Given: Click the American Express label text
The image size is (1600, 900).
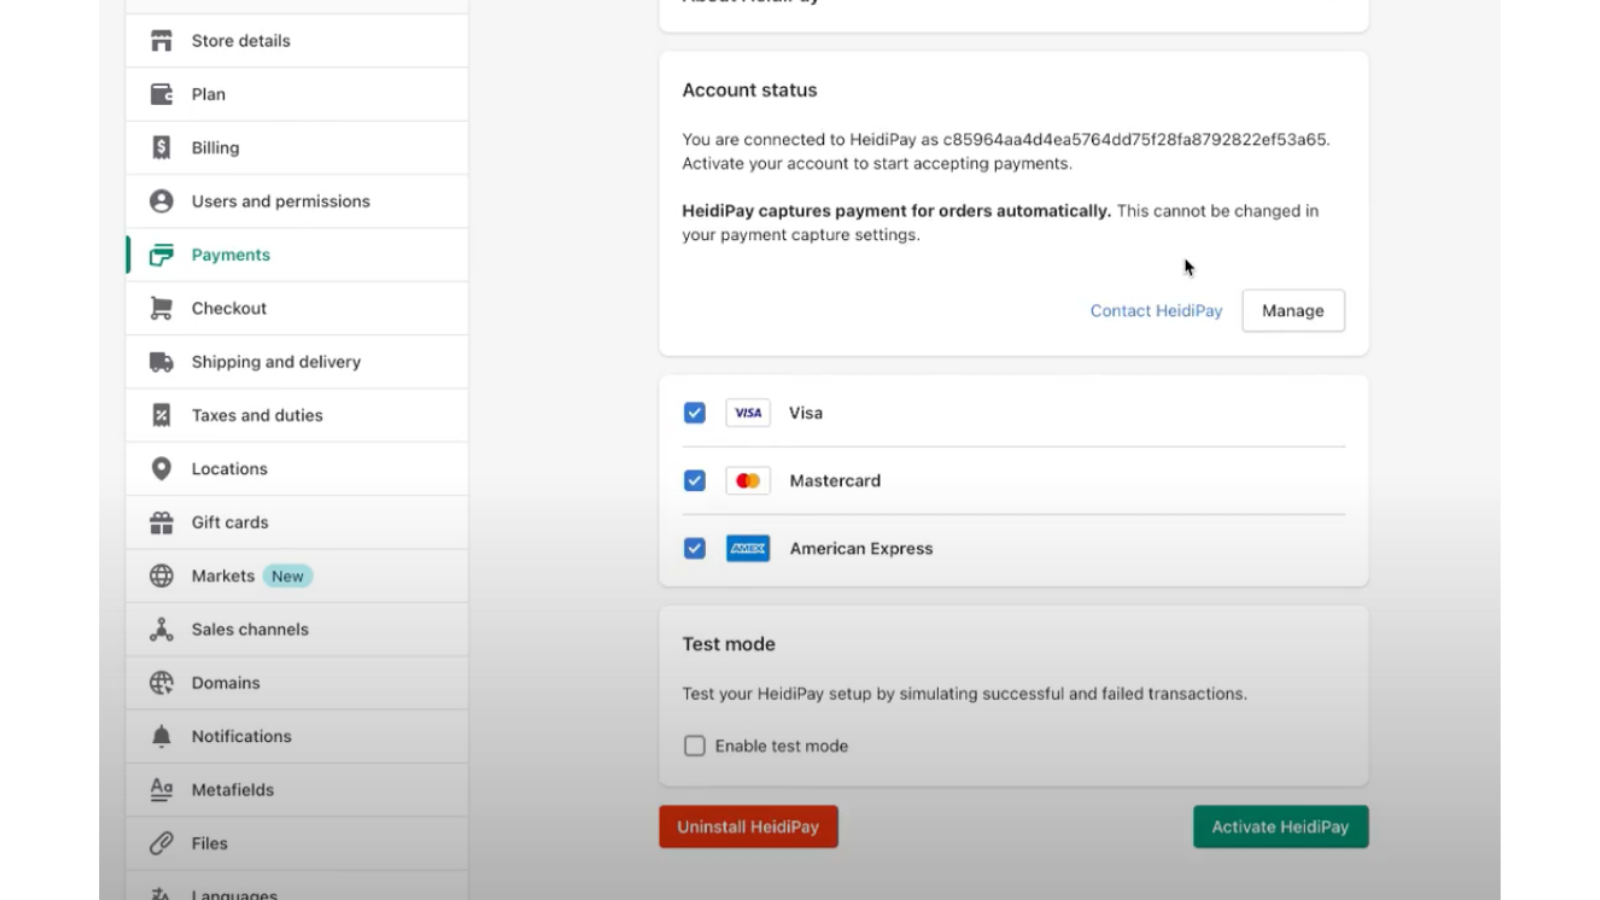Looking at the screenshot, I should (x=861, y=548).
